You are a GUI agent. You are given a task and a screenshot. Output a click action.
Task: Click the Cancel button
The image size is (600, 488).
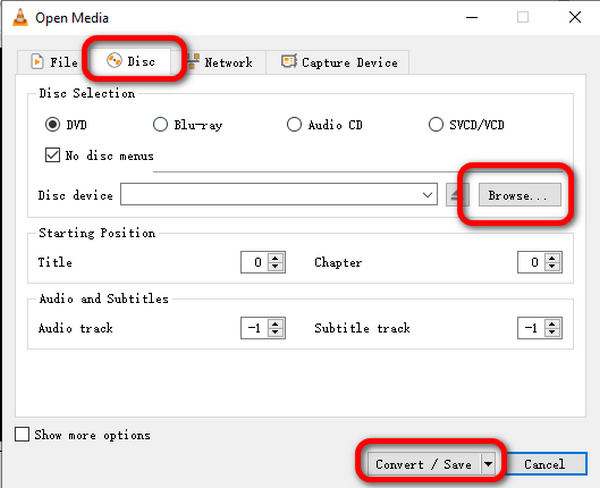pyautogui.click(x=545, y=464)
